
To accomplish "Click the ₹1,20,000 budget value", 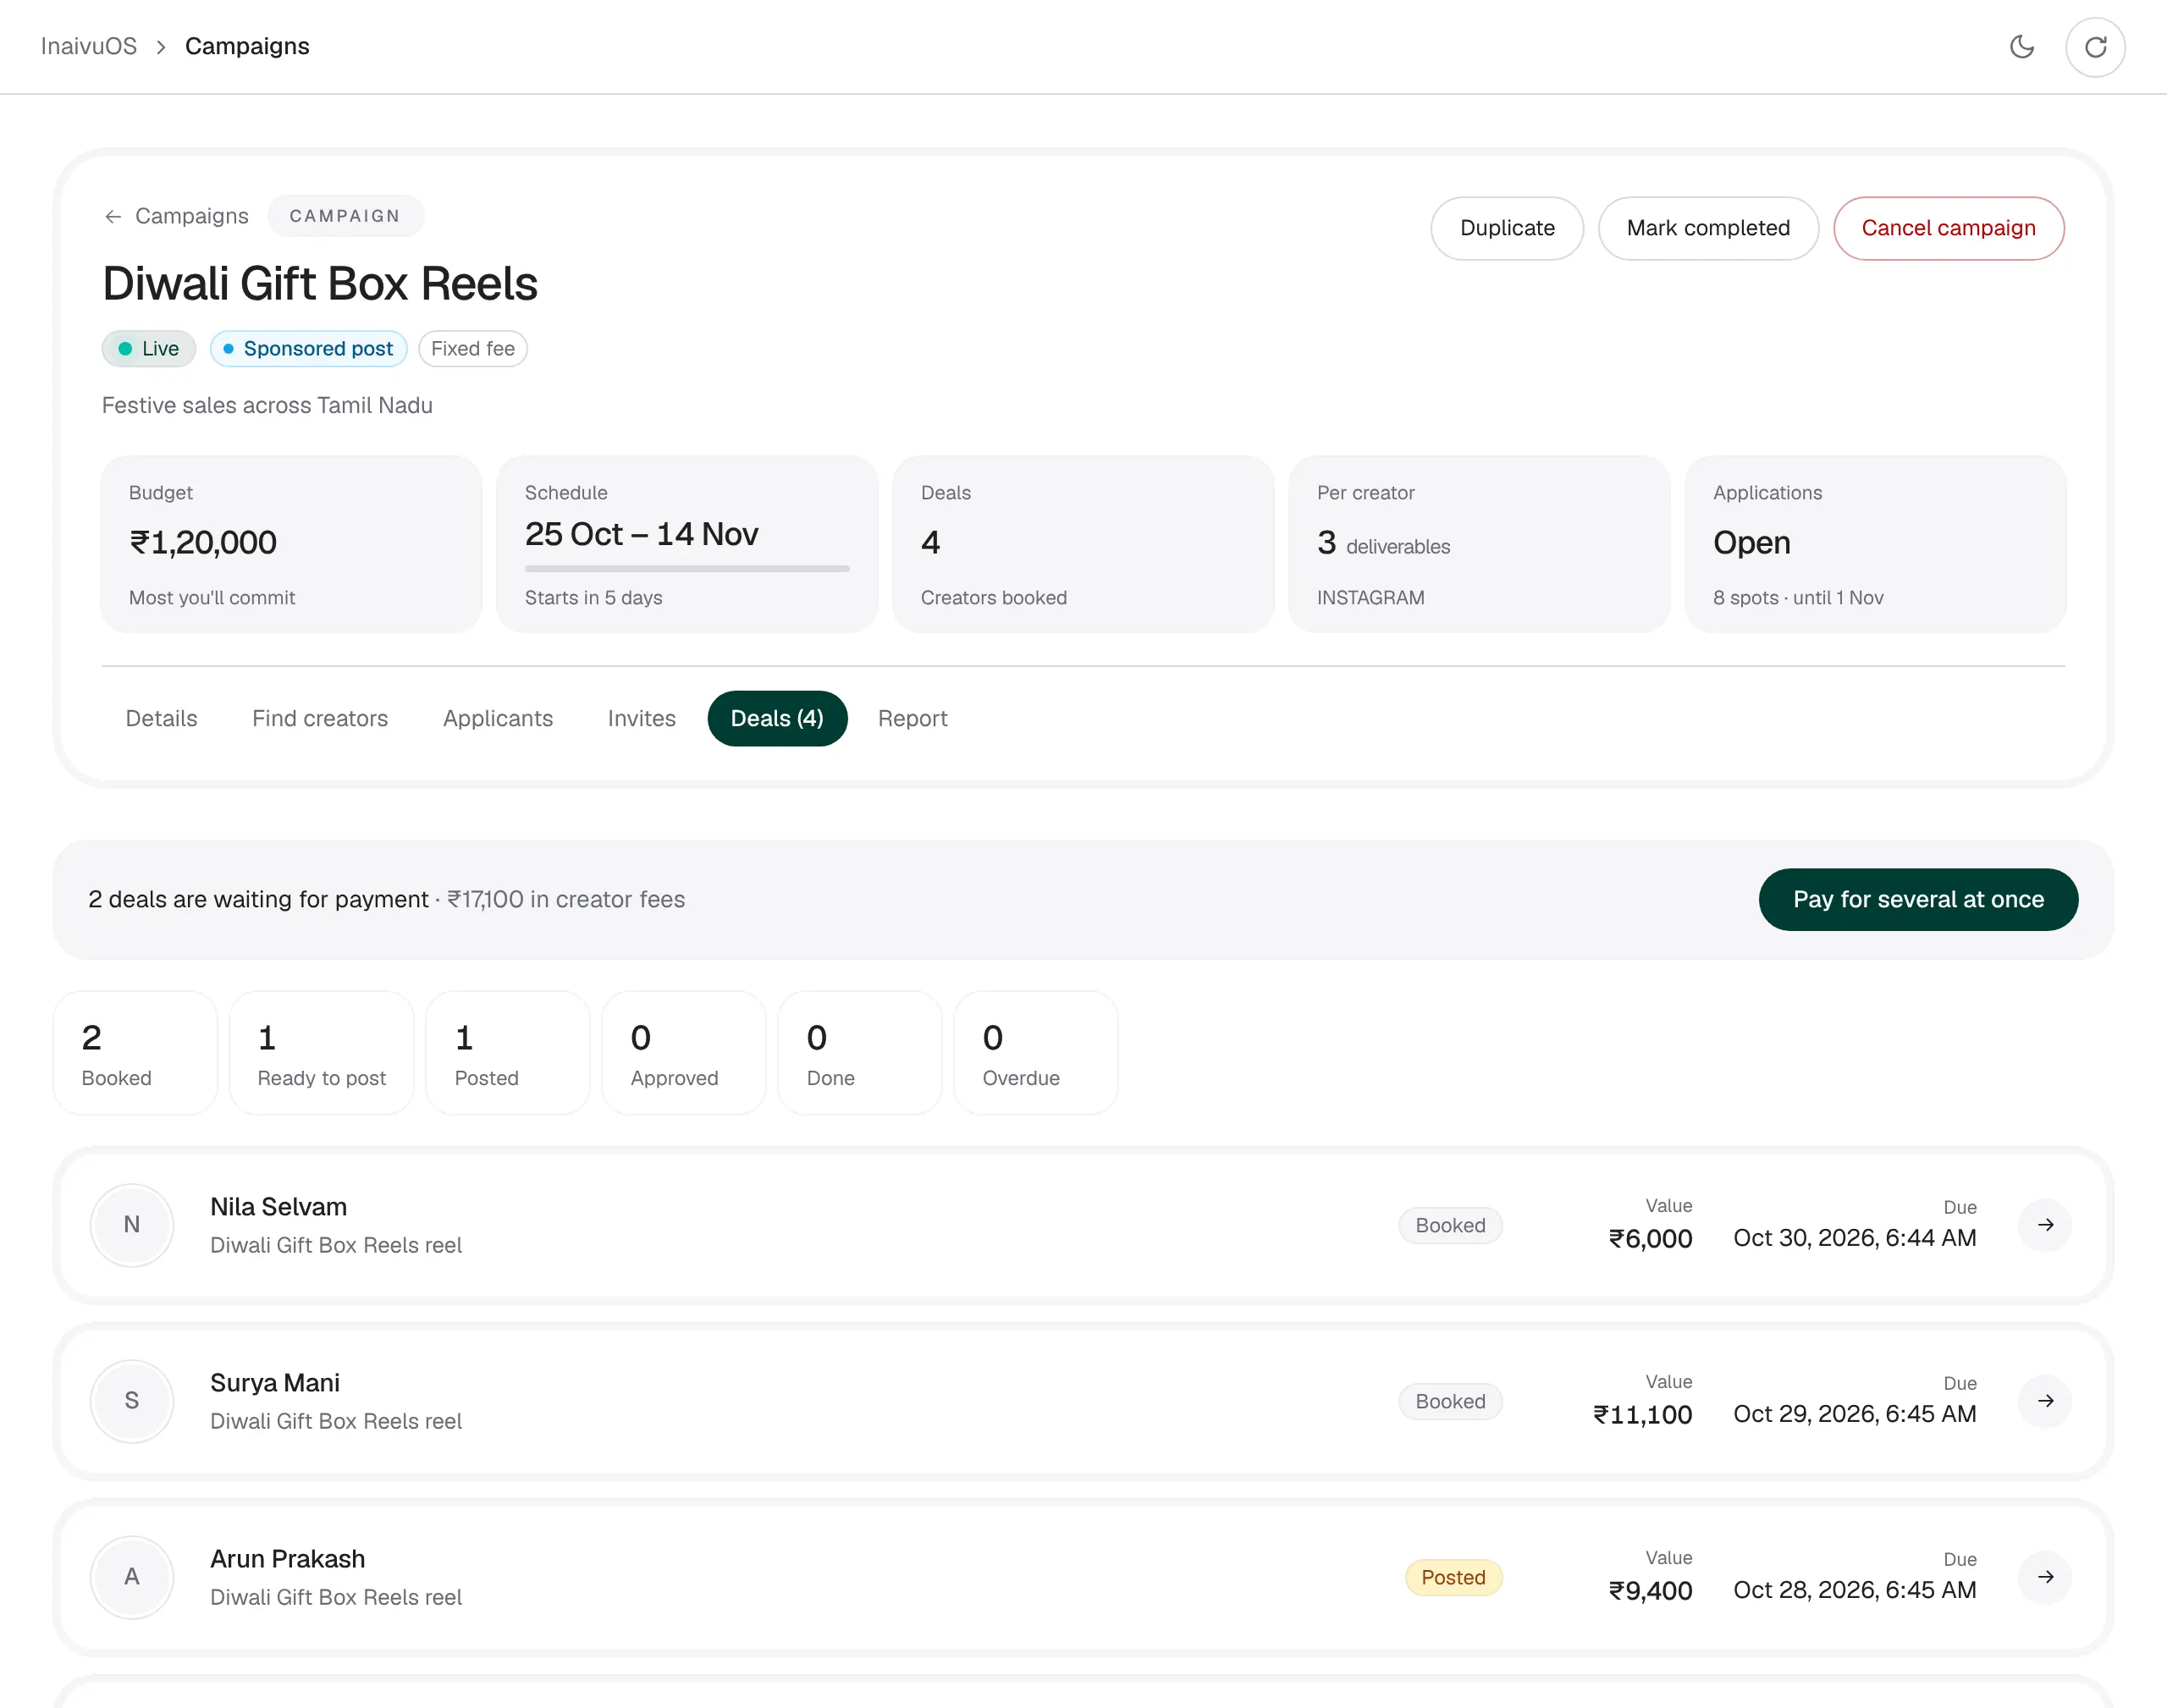I will (203, 542).
